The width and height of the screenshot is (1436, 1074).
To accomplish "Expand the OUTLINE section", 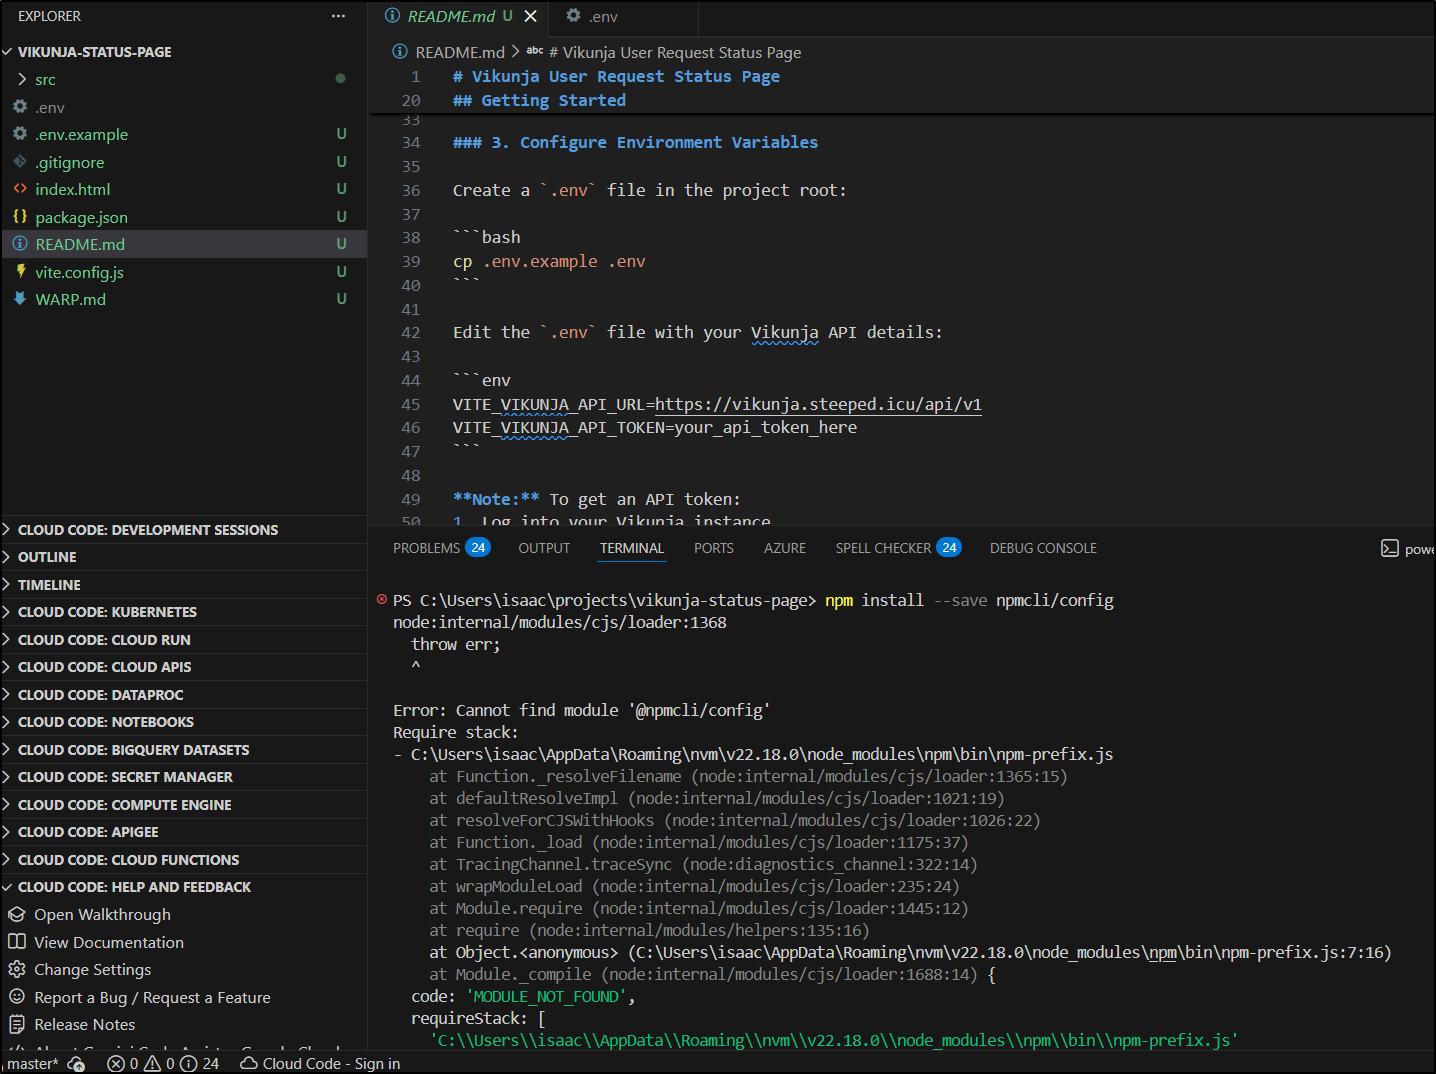I will (x=47, y=557).
